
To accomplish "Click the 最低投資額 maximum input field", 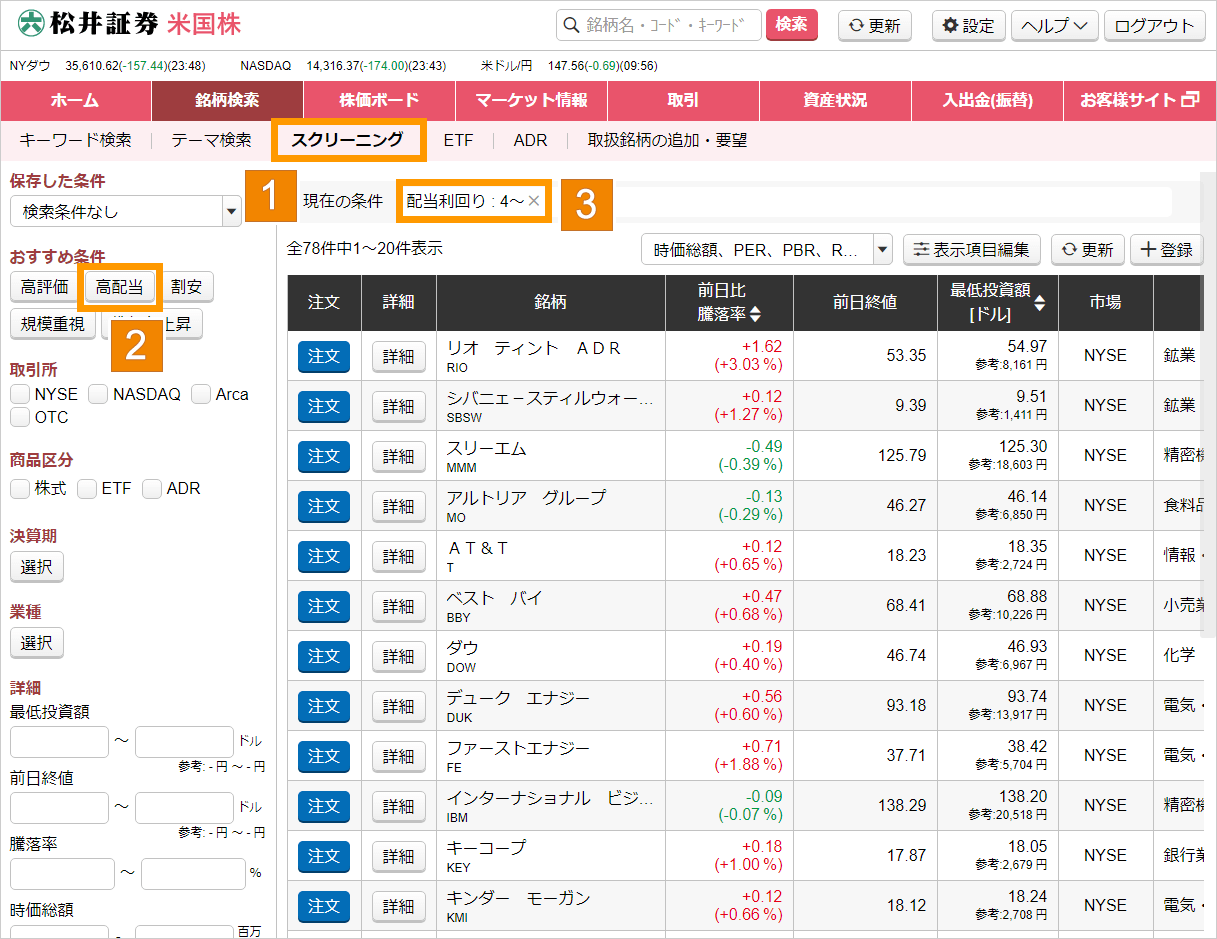I will click(x=184, y=742).
